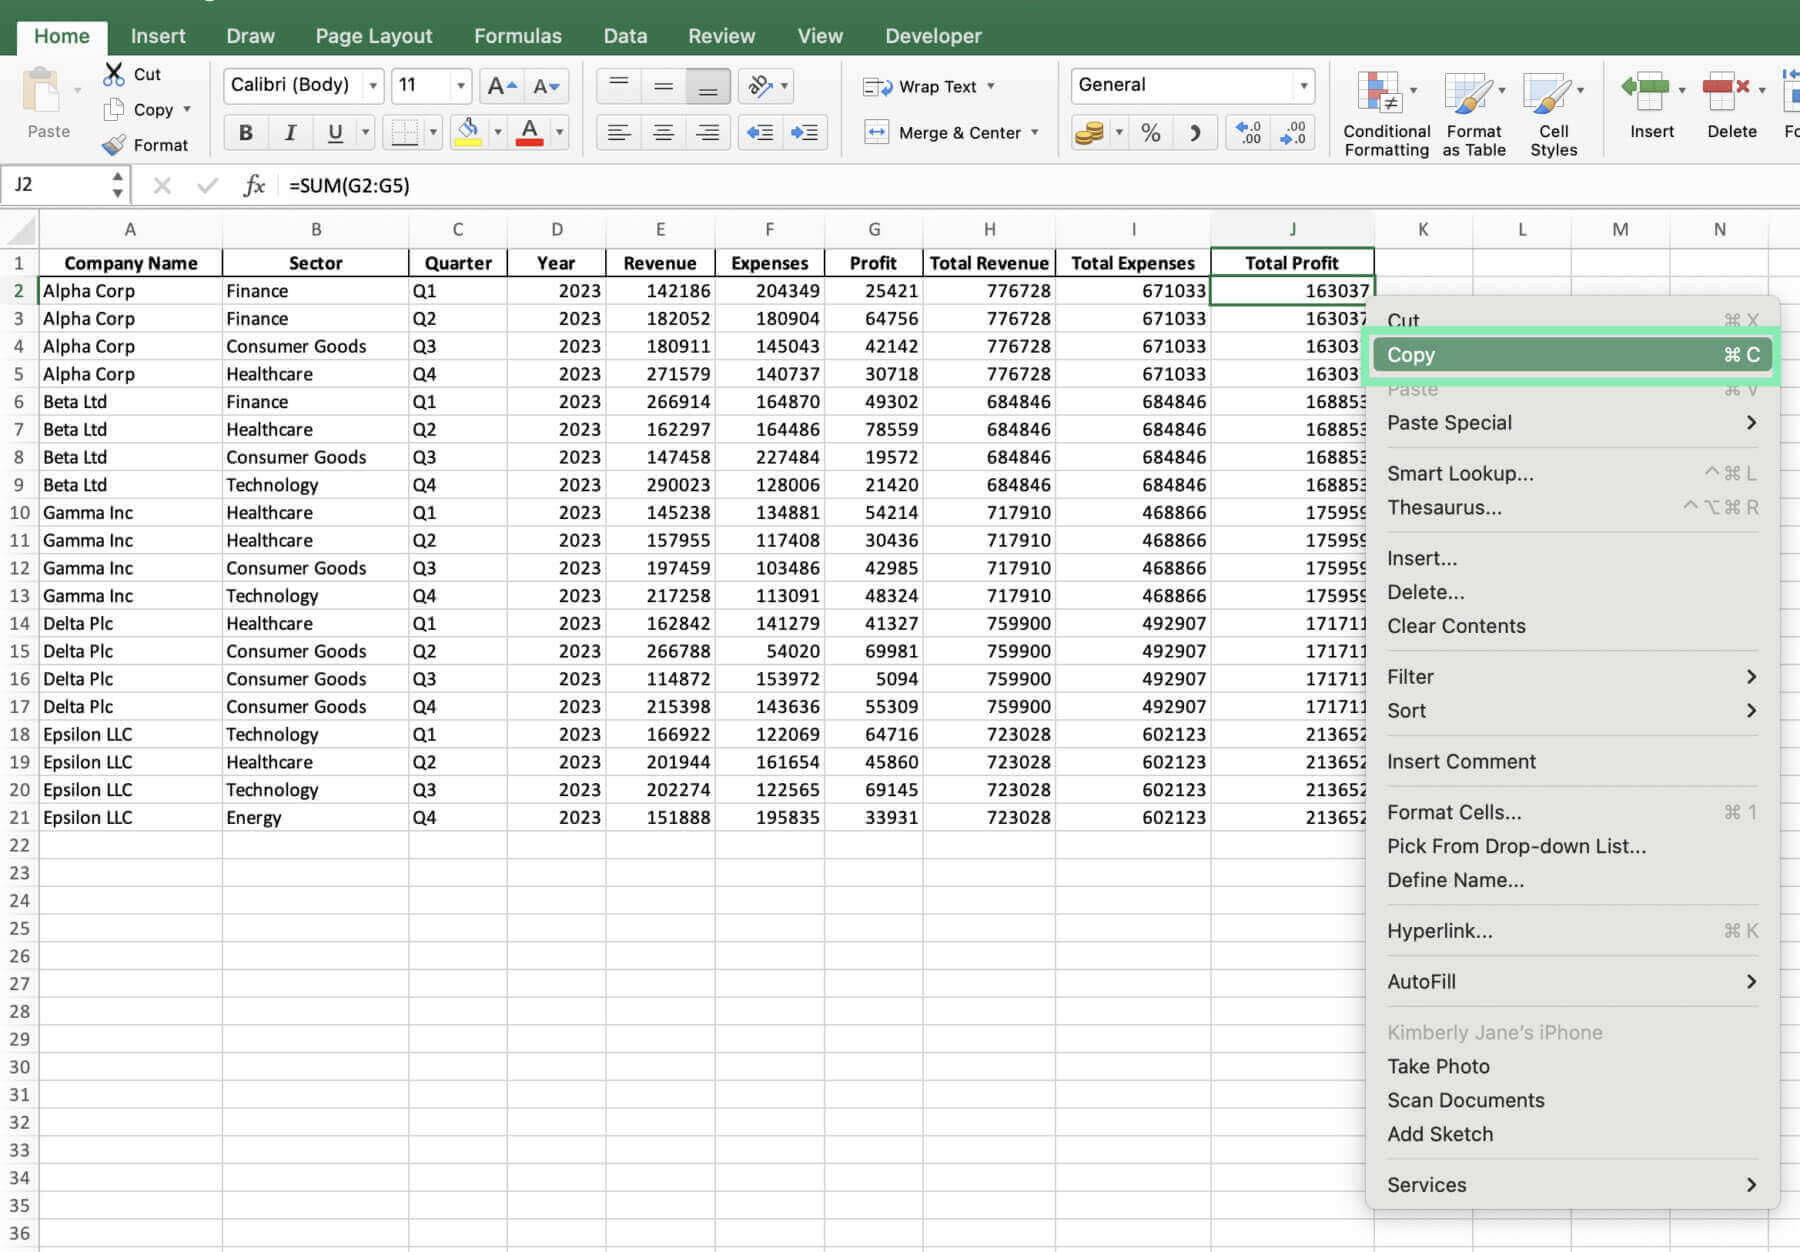1800x1252 pixels.
Task: Switch to the Insert tab
Action: [x=158, y=36]
